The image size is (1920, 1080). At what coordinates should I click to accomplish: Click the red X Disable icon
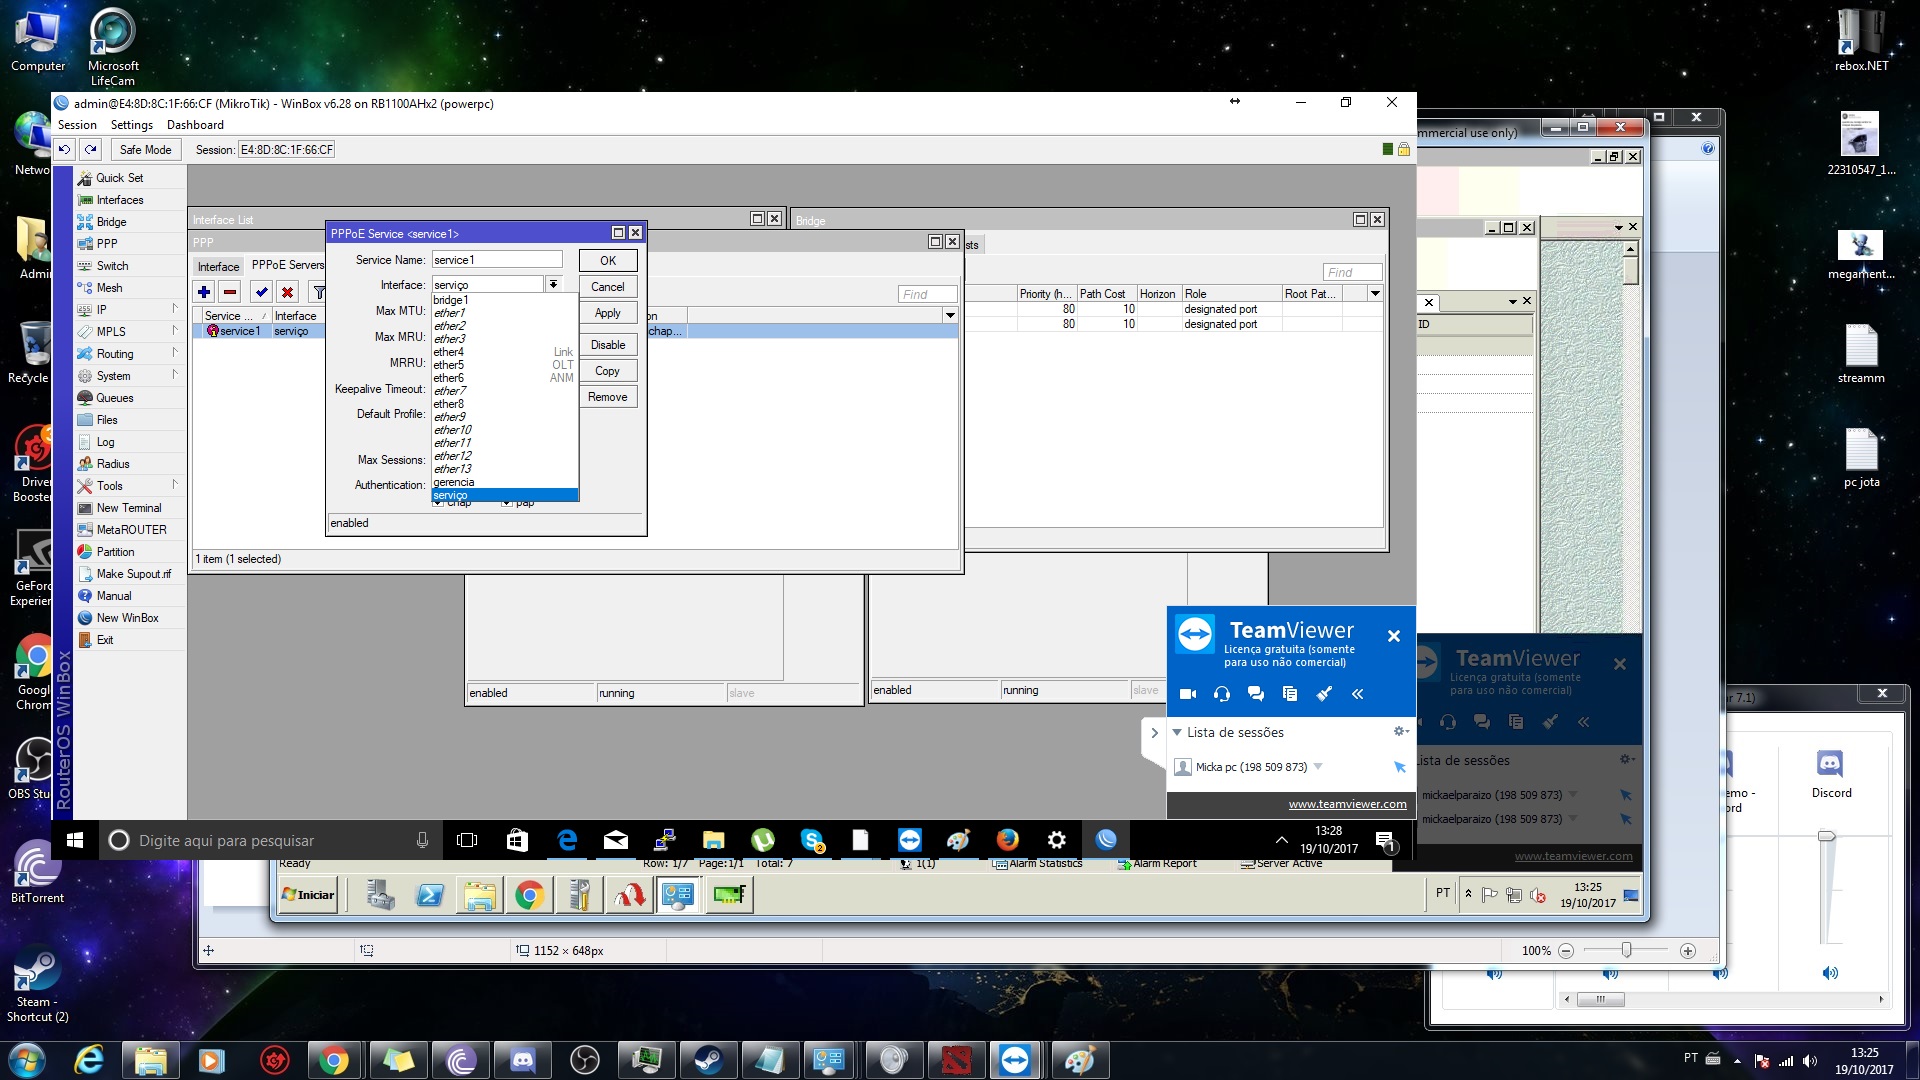point(288,292)
